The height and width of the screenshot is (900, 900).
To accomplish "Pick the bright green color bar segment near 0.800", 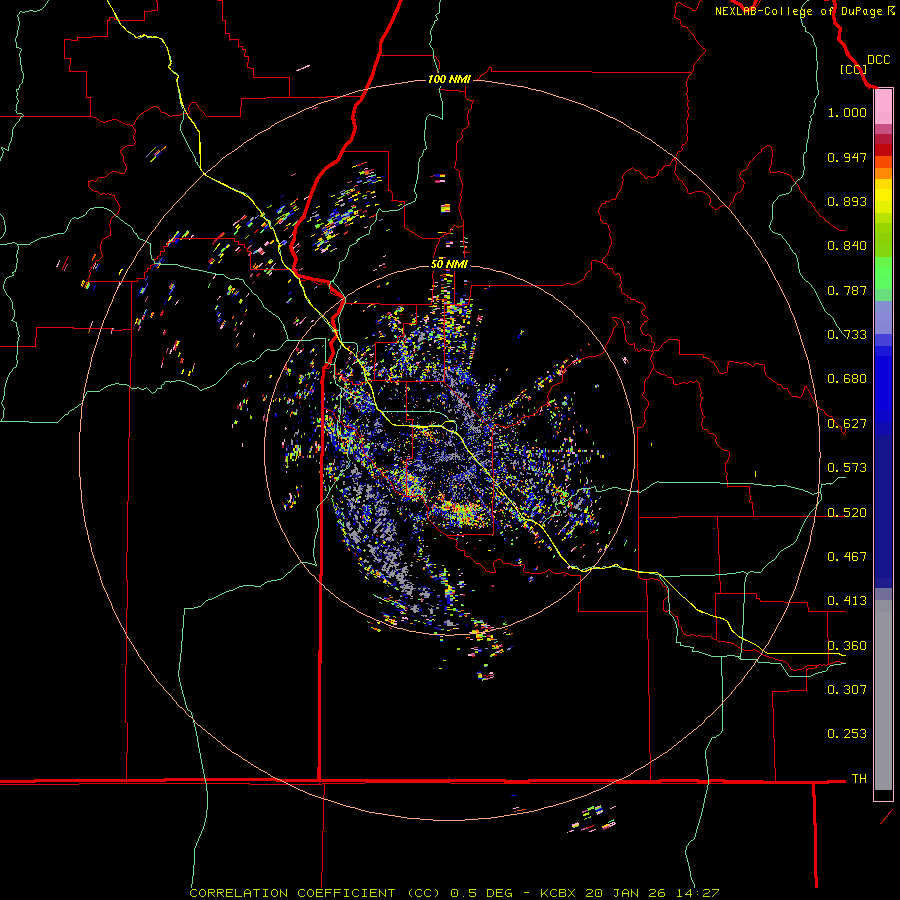I will point(883,273).
